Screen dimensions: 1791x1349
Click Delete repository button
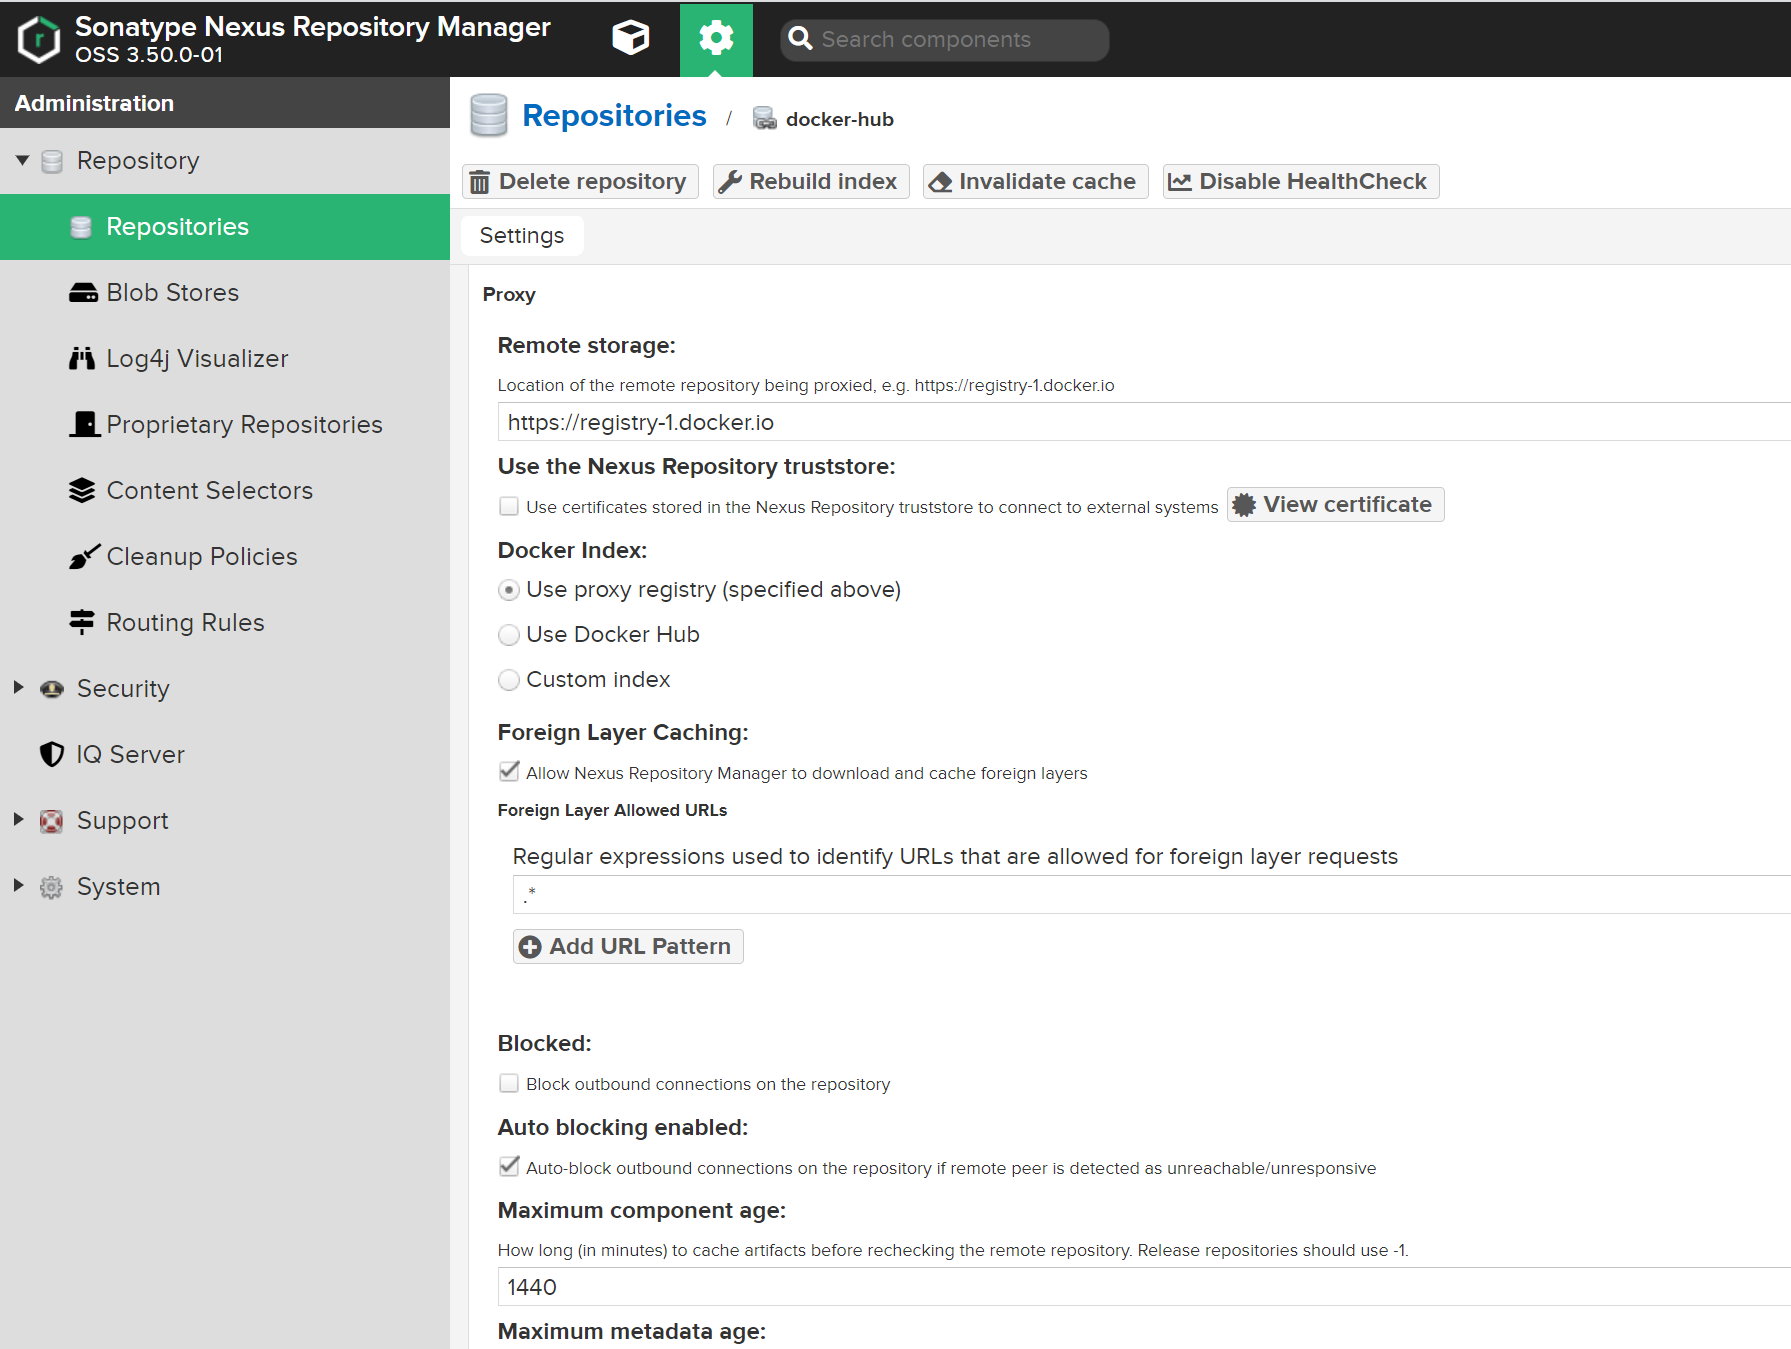580,182
